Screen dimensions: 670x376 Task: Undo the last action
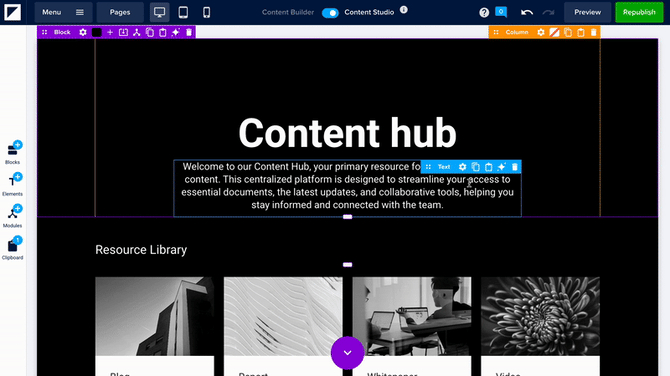point(527,12)
